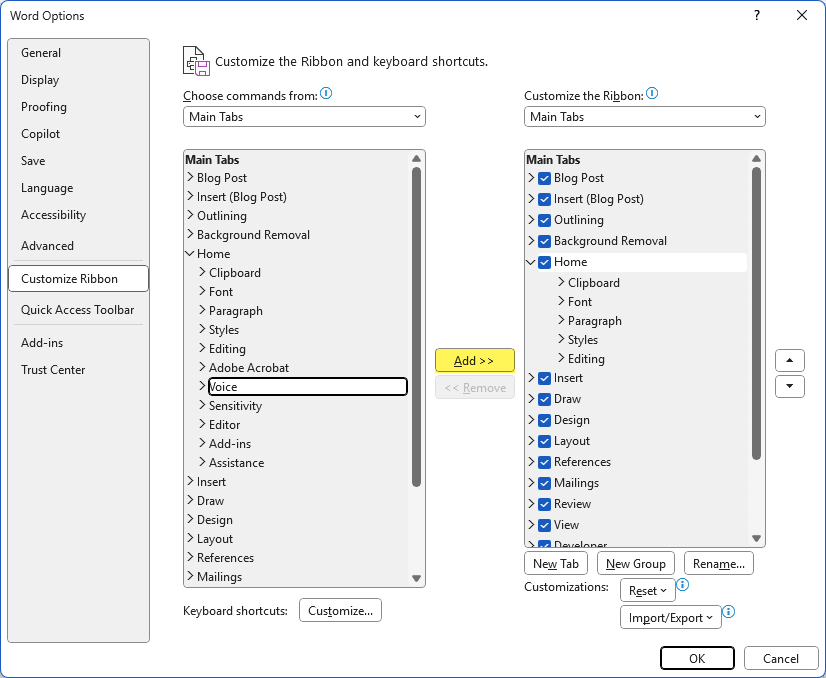Screen dimensions: 826x678
Task: Open the Display options category
Action: 78,80
